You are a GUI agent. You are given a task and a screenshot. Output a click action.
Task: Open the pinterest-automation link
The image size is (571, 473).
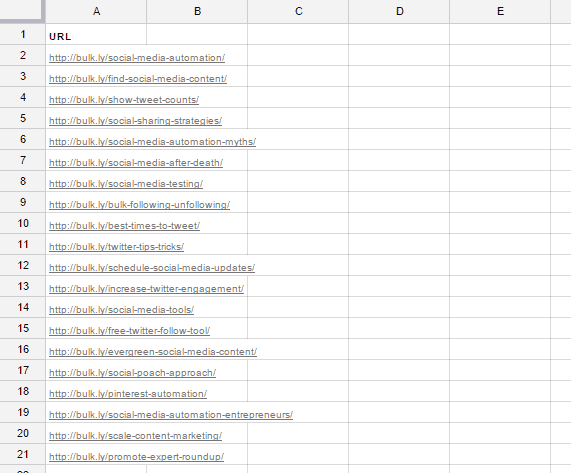128,394
